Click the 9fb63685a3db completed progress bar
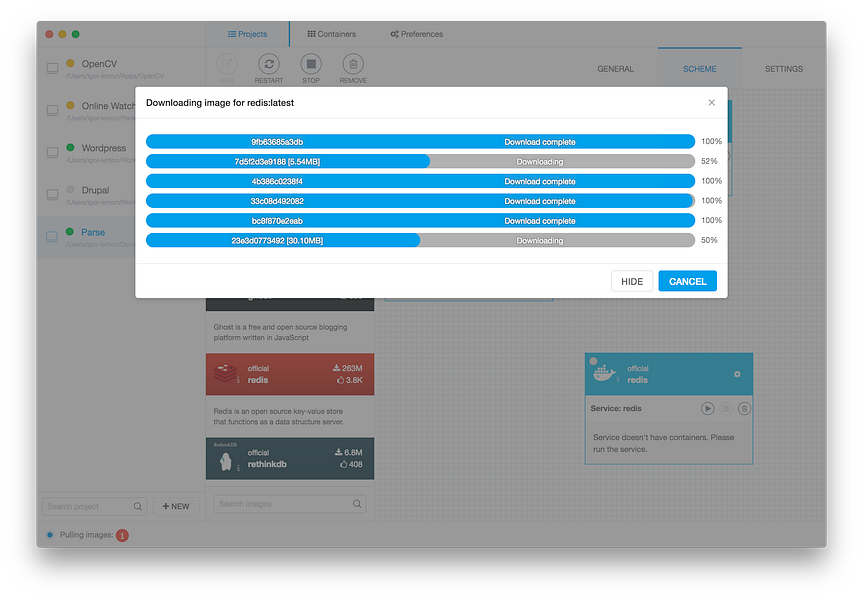The image size is (863, 600). 420,141
